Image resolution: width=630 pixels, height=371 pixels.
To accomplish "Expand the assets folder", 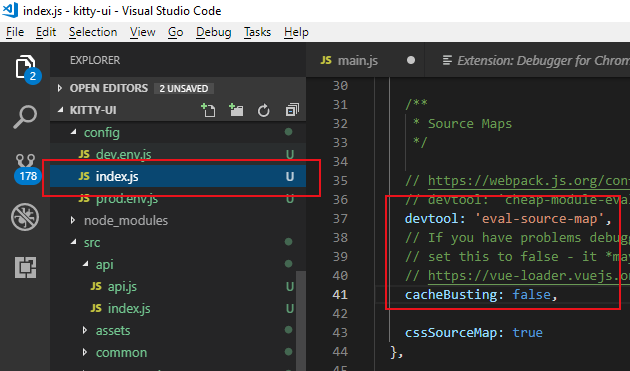I will point(113,330).
